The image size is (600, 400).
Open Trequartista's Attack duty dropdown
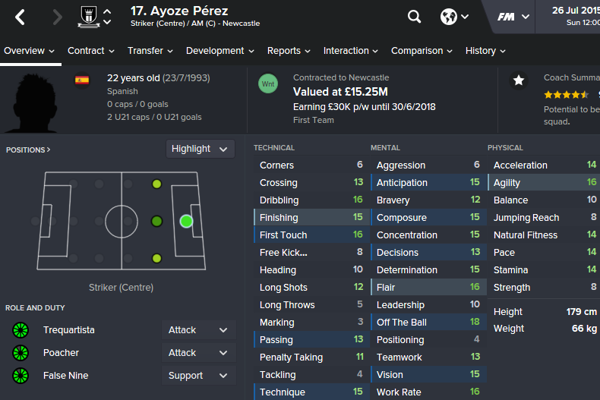[x=198, y=330]
